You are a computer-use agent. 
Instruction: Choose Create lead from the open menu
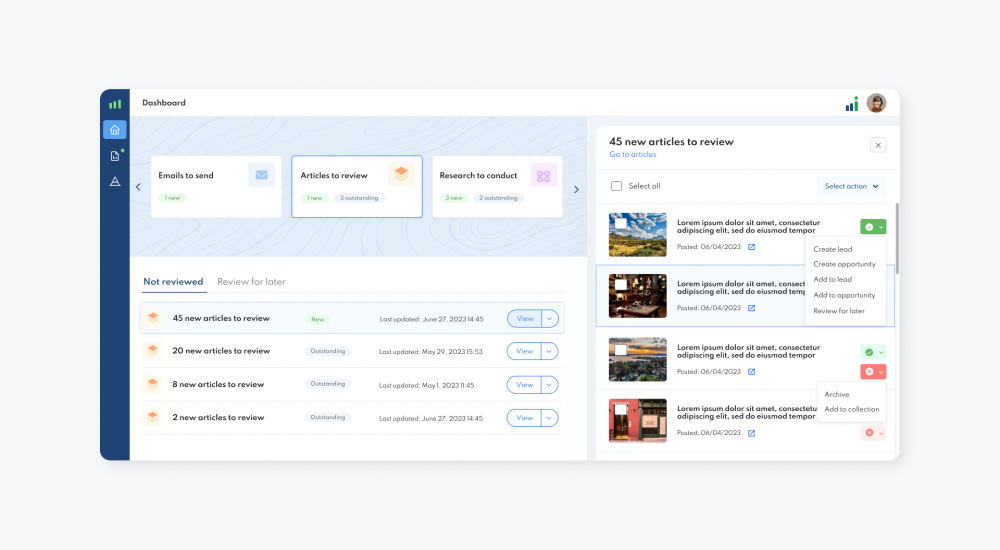[x=833, y=249]
